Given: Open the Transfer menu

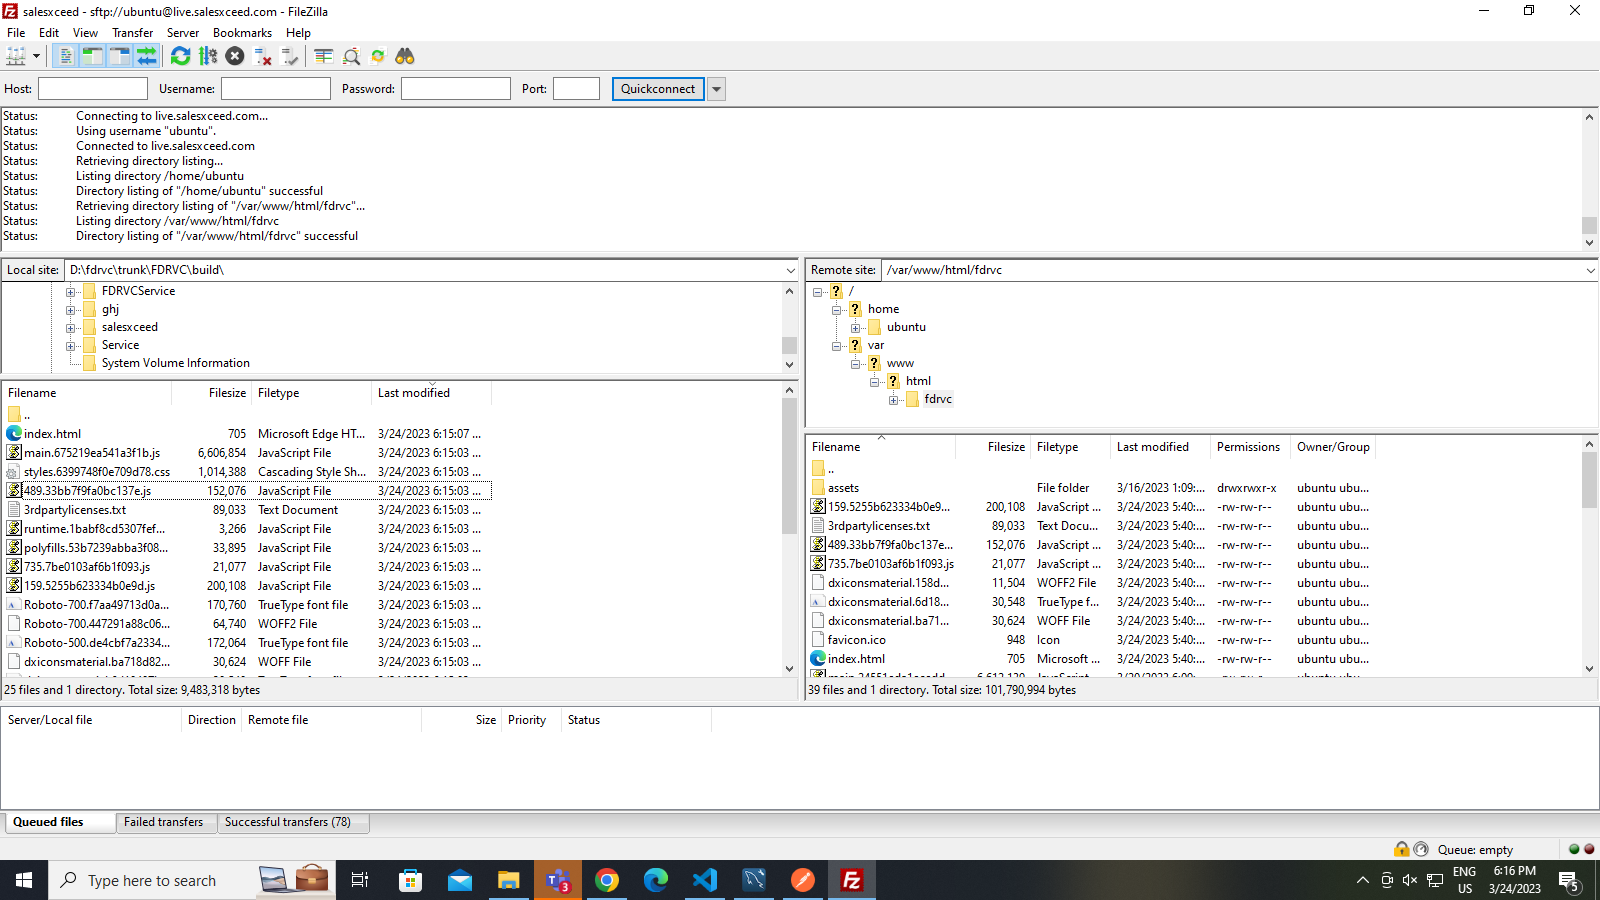Looking at the screenshot, I should [x=132, y=33].
